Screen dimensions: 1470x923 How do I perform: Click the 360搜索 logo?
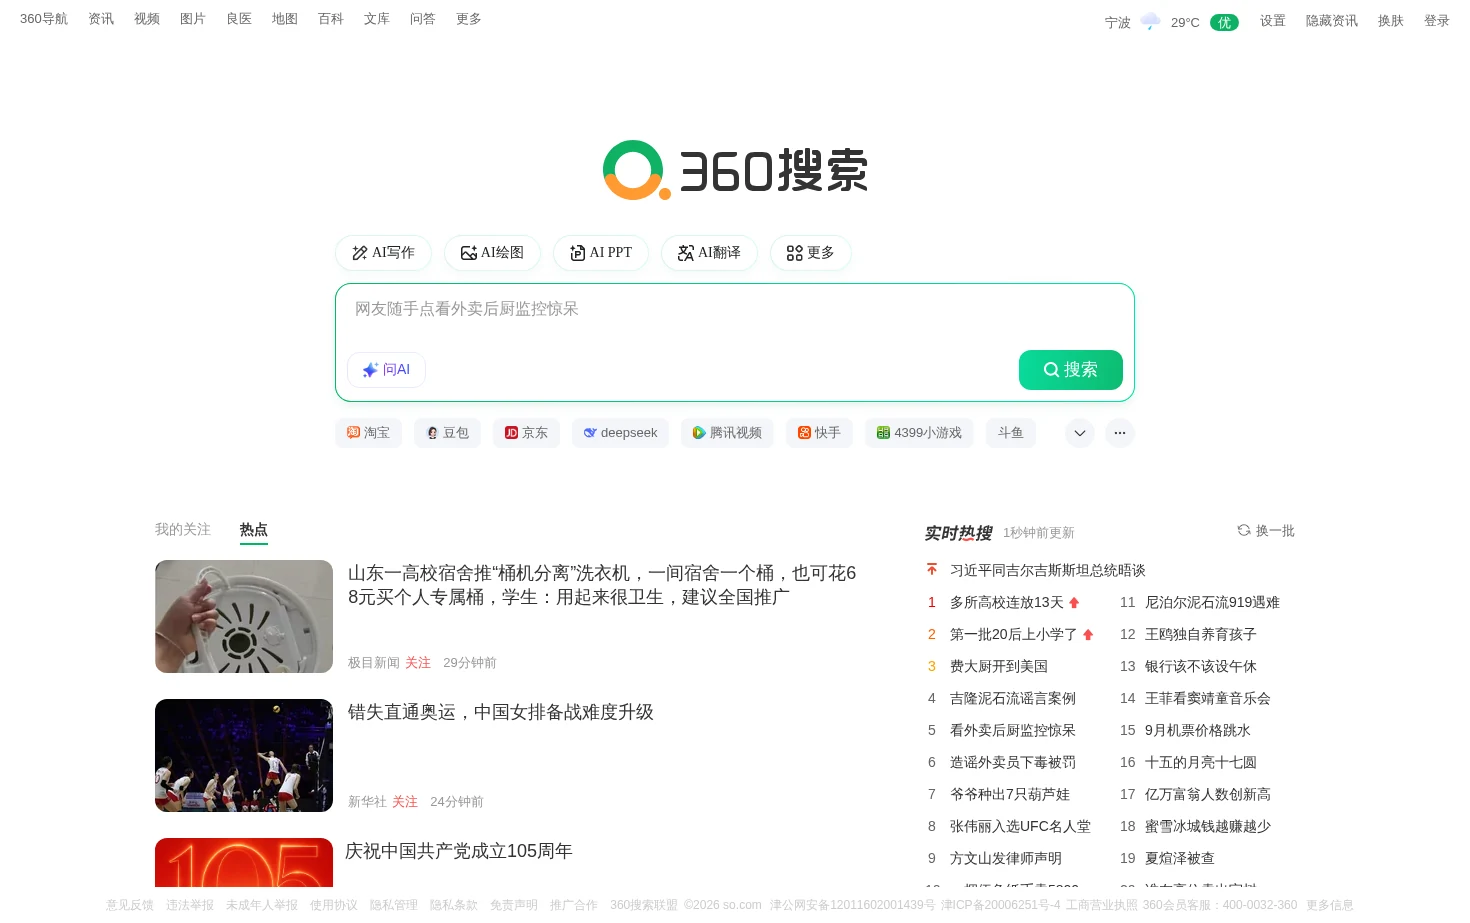pyautogui.click(x=735, y=170)
